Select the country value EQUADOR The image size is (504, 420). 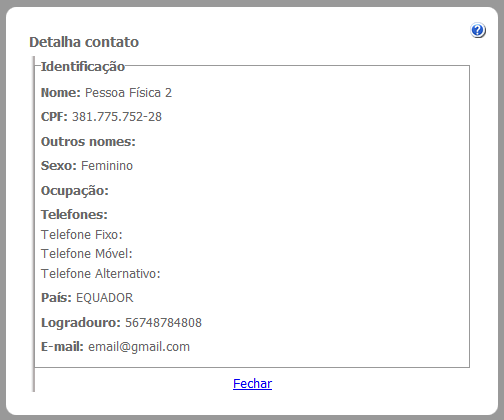(105, 298)
